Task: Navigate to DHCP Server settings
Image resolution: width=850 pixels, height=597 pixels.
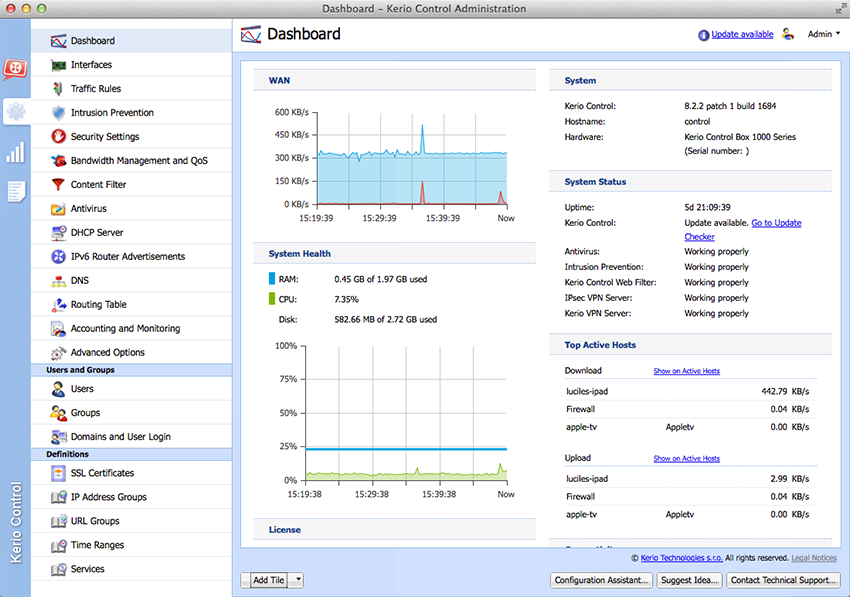Action: point(132,233)
